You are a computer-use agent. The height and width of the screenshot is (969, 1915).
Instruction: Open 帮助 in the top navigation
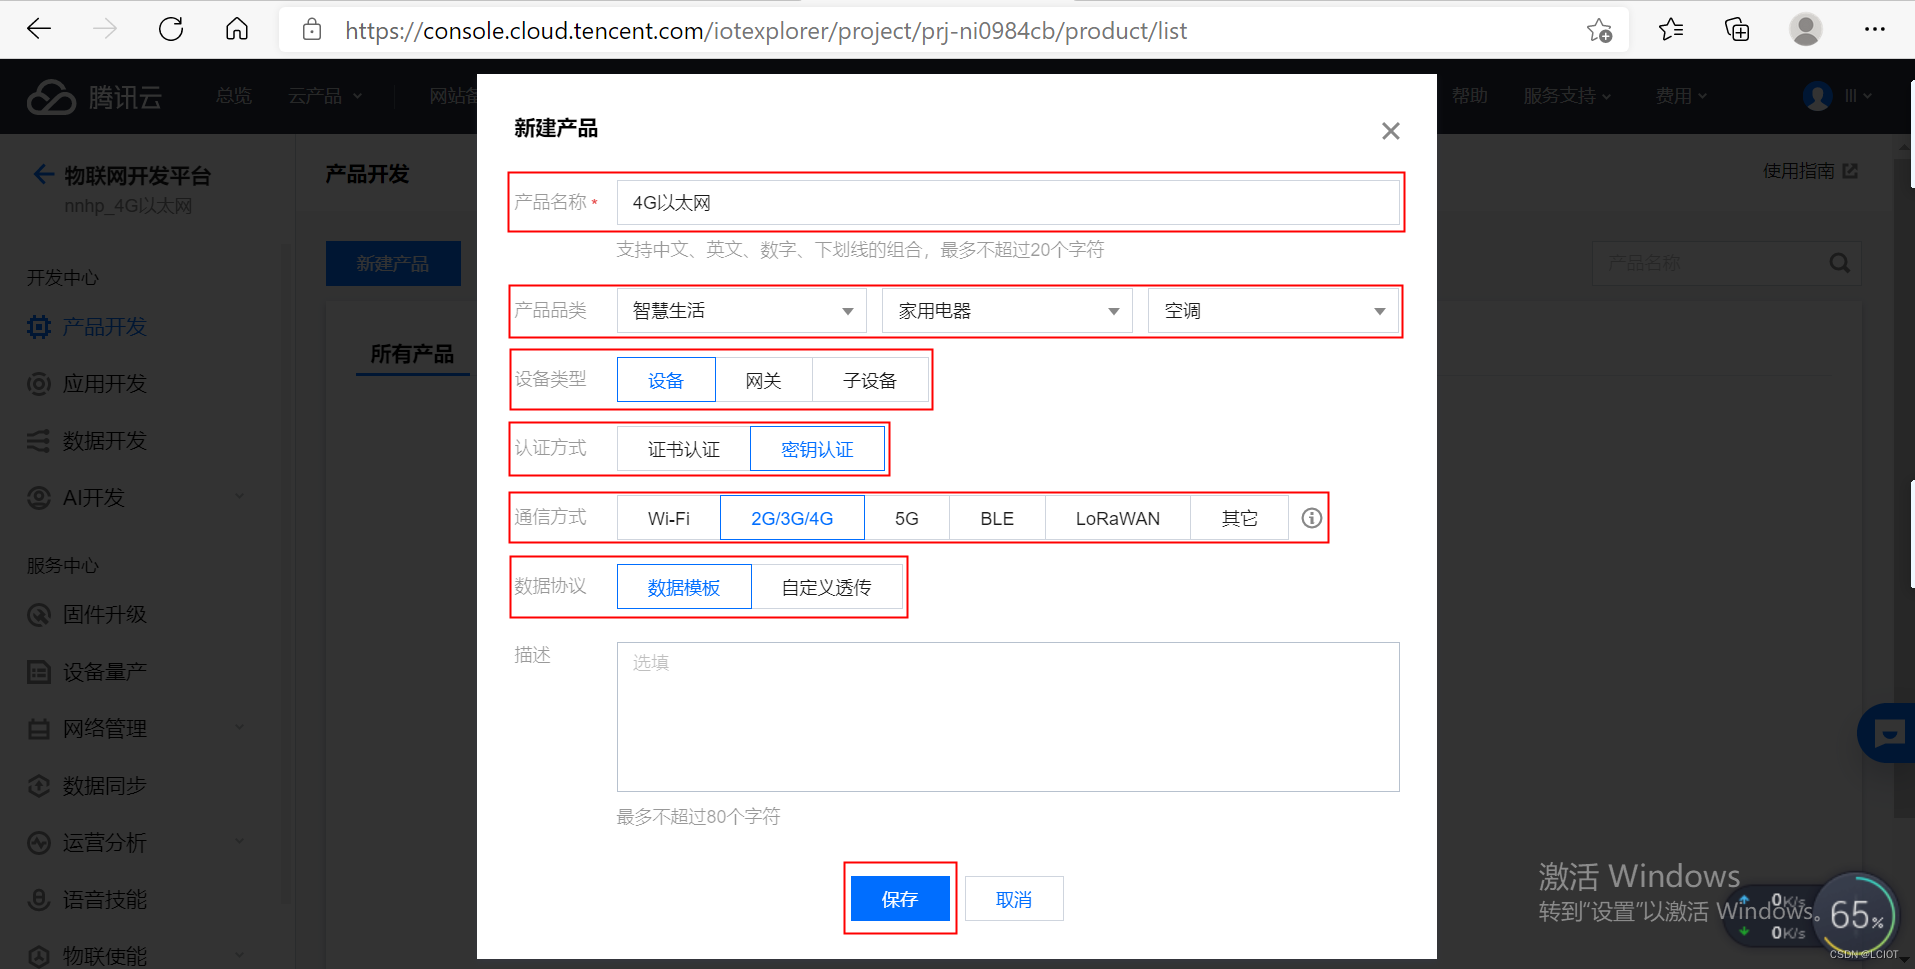tap(1469, 96)
